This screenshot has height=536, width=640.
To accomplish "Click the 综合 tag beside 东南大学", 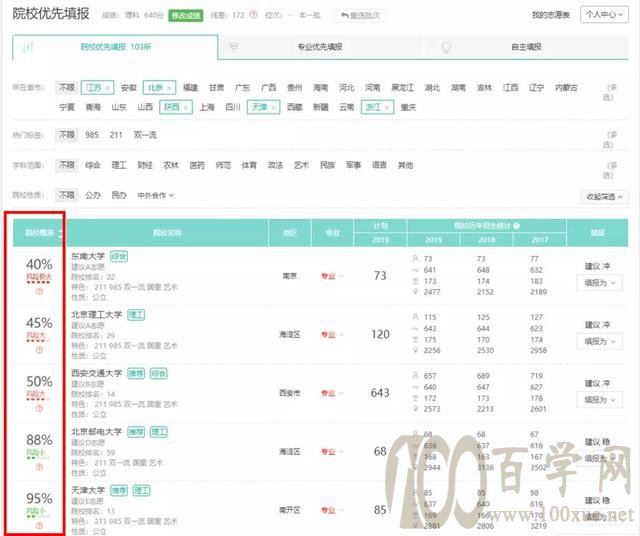I will tap(119, 256).
